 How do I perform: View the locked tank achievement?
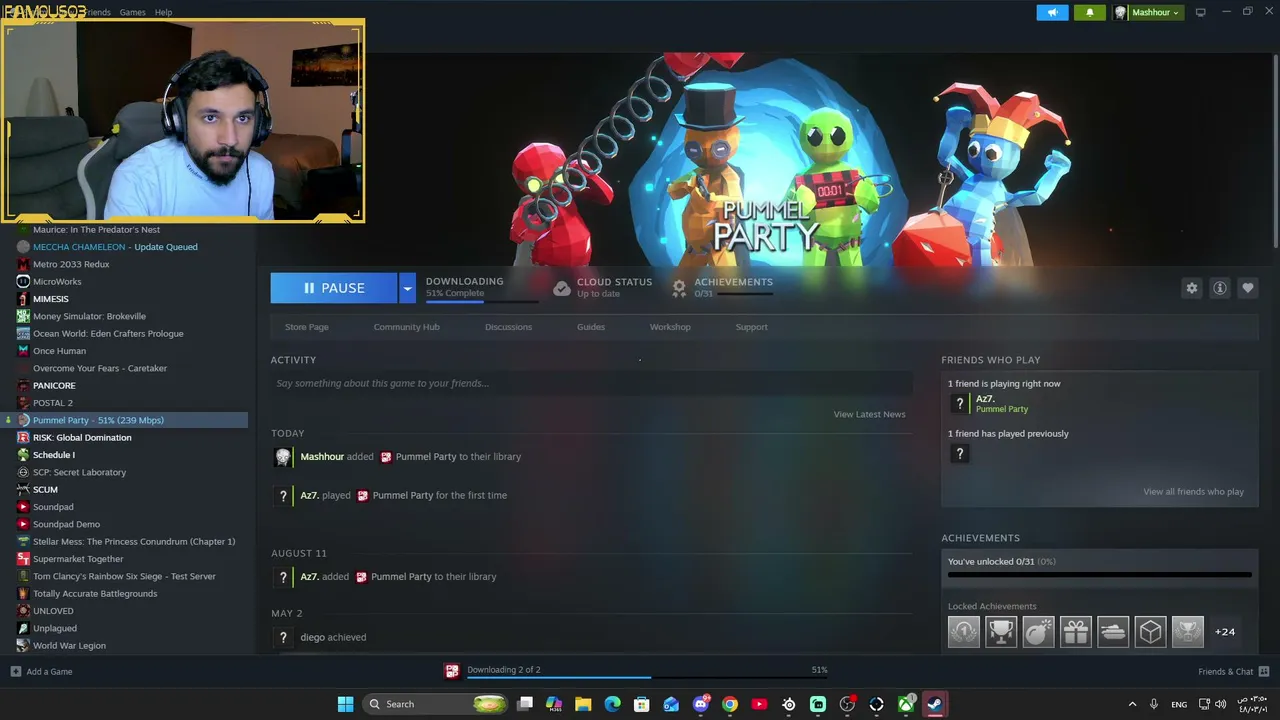click(1113, 632)
